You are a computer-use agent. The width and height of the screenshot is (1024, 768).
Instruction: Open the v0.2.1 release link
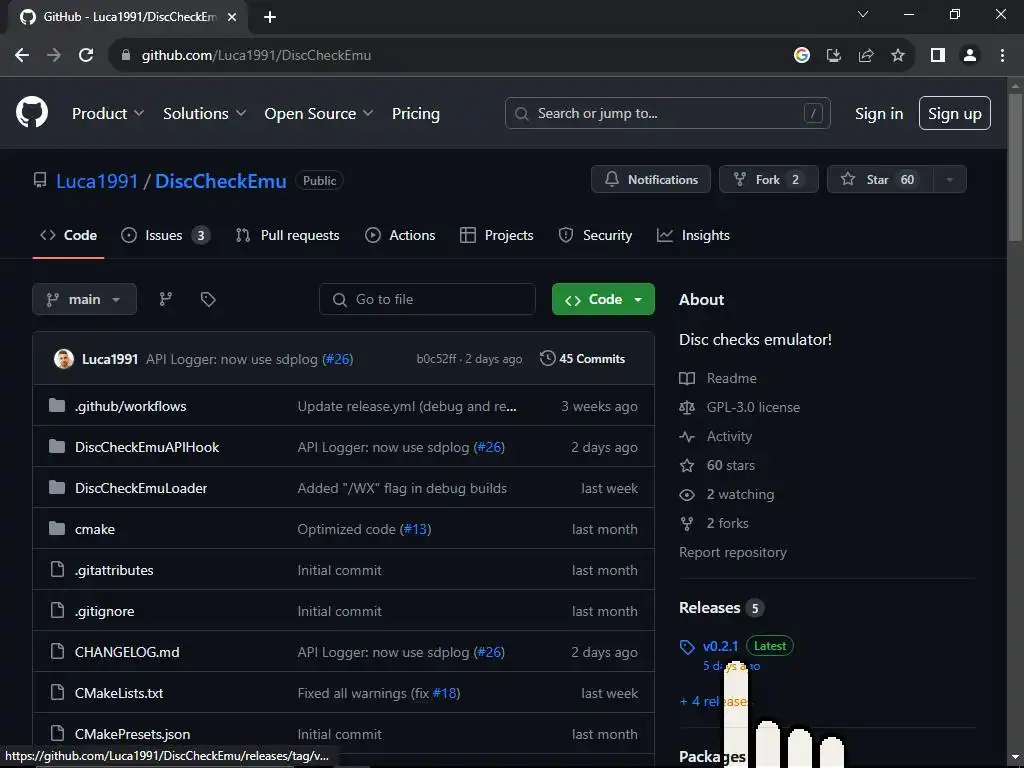point(720,646)
